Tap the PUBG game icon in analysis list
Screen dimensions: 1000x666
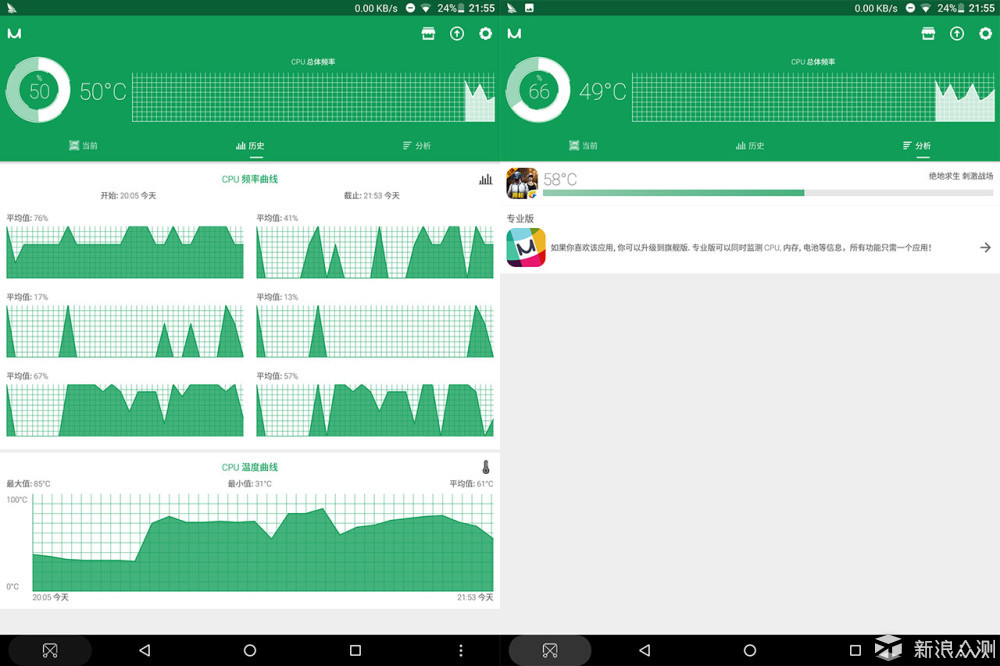tap(522, 184)
